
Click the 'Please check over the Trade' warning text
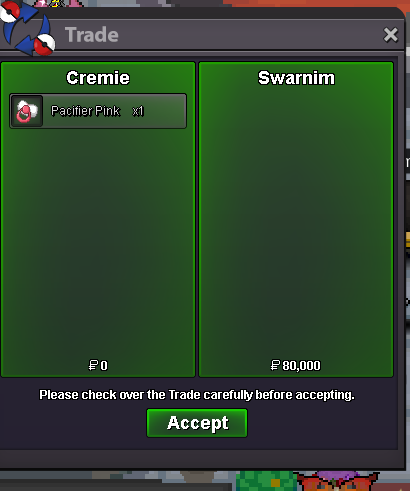pyautogui.click(x=197, y=395)
